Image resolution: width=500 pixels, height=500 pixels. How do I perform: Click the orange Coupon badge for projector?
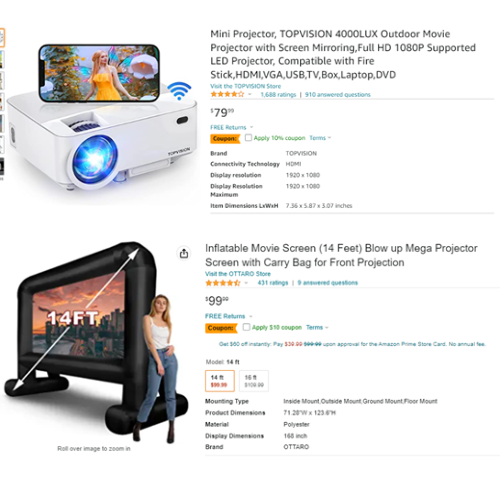225,138
